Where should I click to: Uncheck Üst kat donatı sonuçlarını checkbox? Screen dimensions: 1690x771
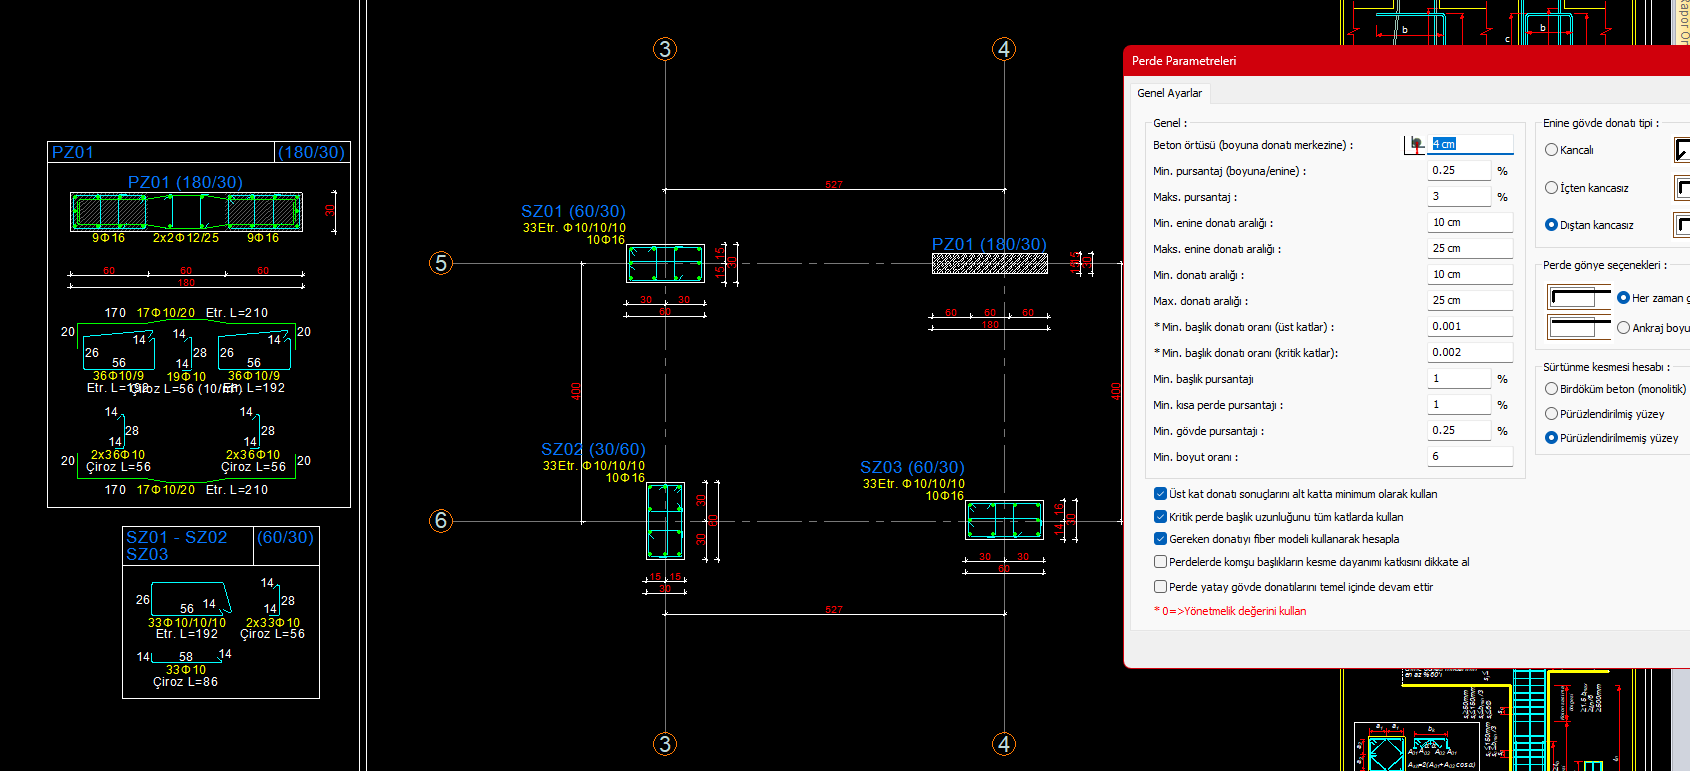(x=1160, y=494)
